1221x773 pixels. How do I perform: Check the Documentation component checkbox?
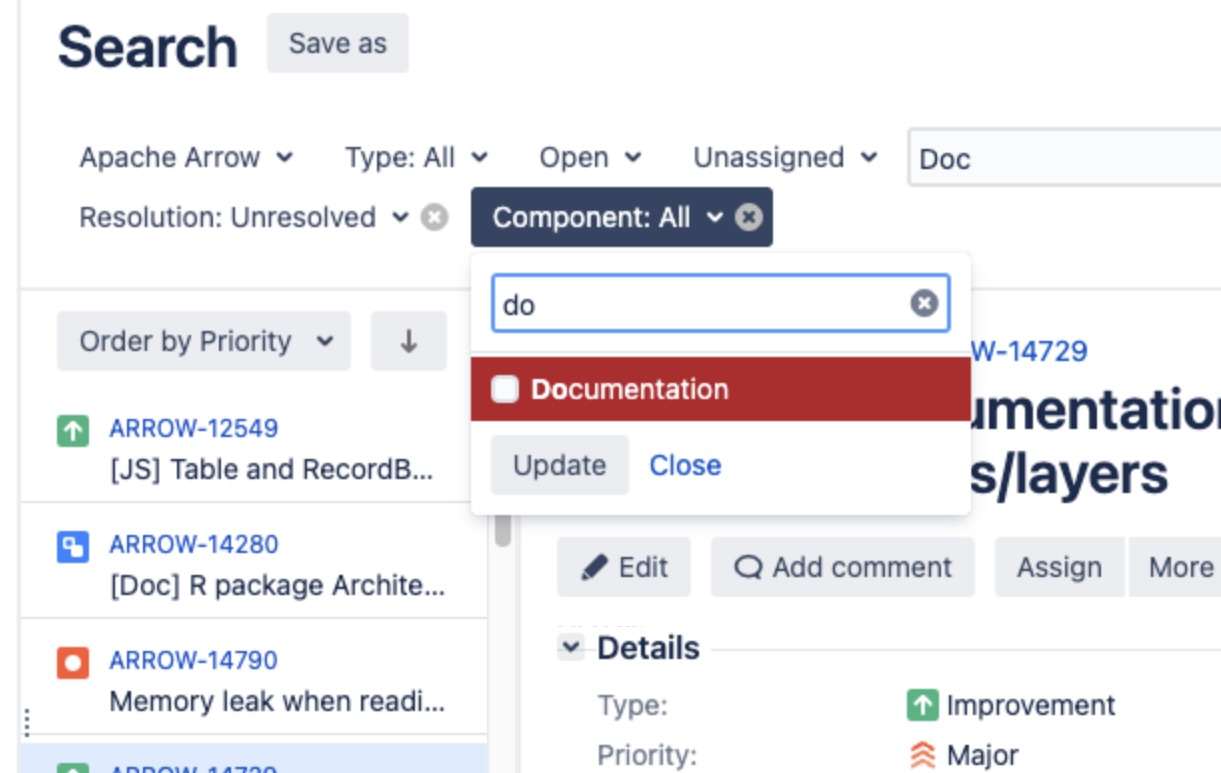[505, 390]
